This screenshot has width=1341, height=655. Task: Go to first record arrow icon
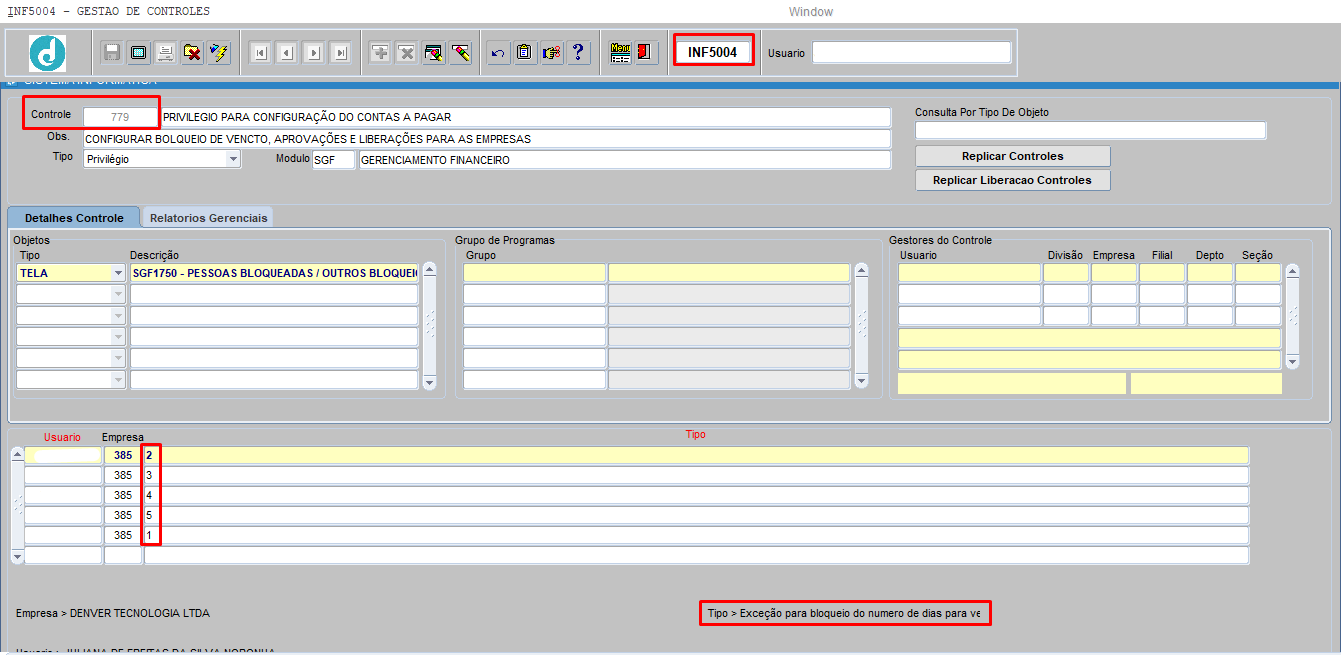(260, 53)
